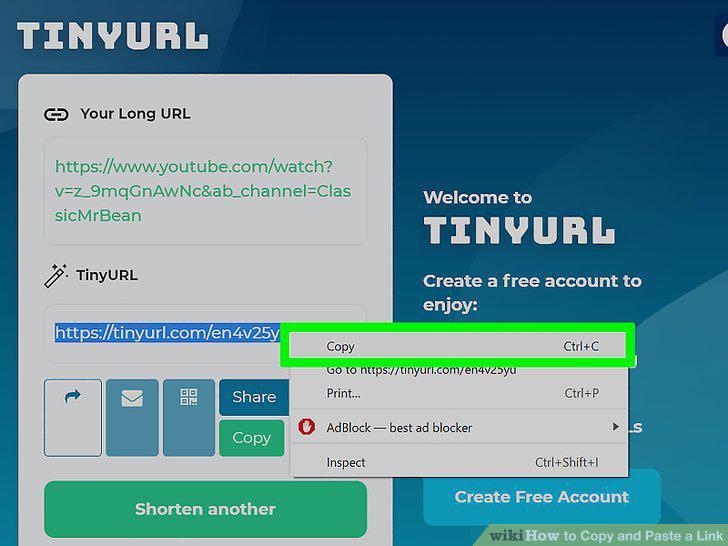Open AdBlock — best ad blocker menu item

click(459, 427)
